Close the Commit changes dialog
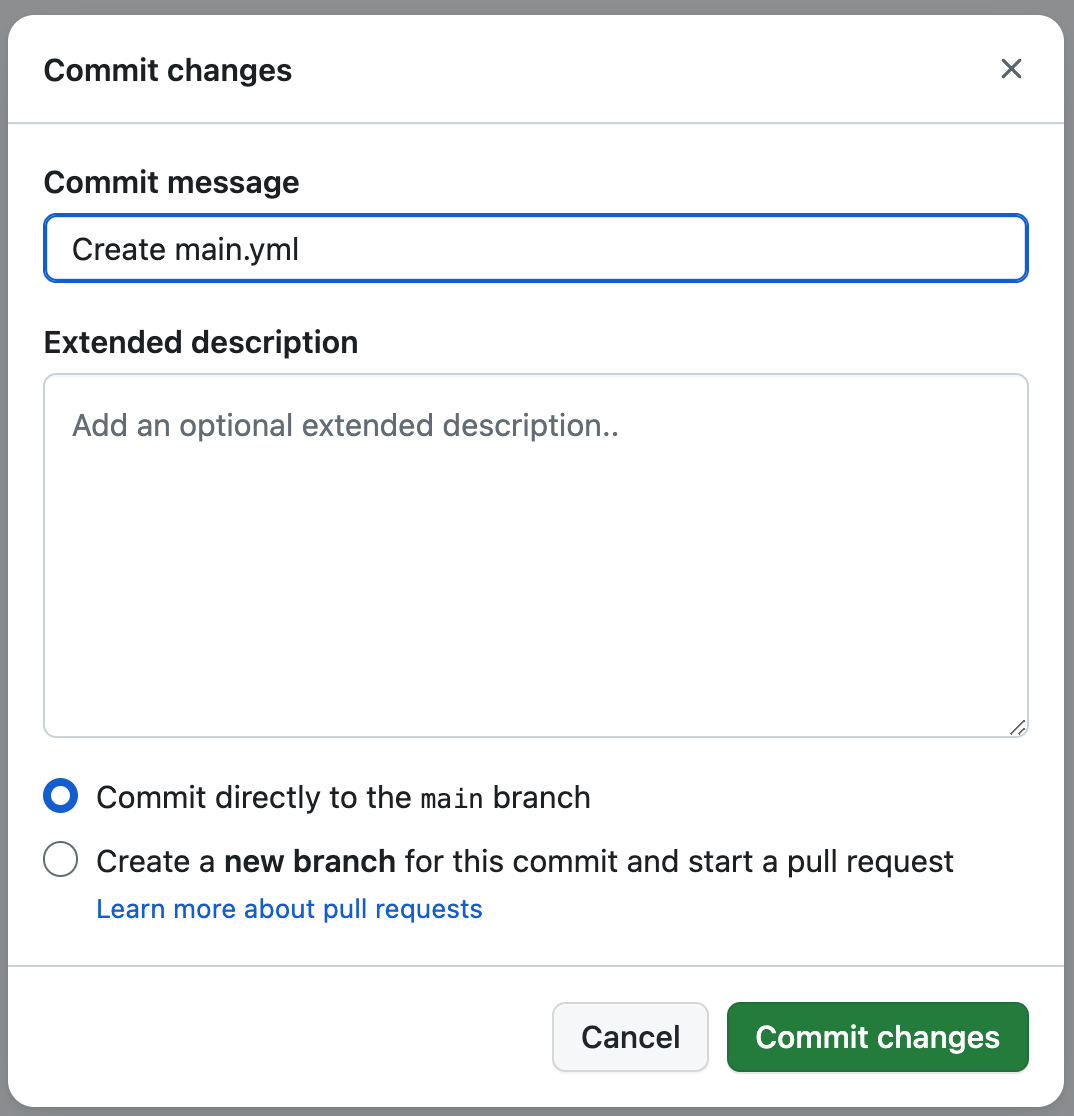The image size is (1074, 1116). click(1011, 69)
